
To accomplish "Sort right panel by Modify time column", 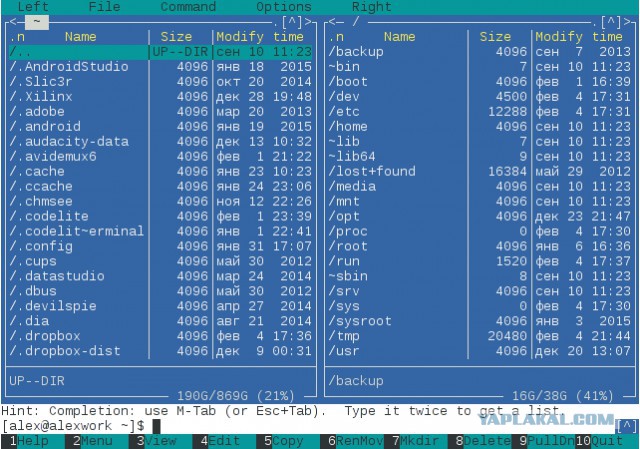I will pos(579,37).
